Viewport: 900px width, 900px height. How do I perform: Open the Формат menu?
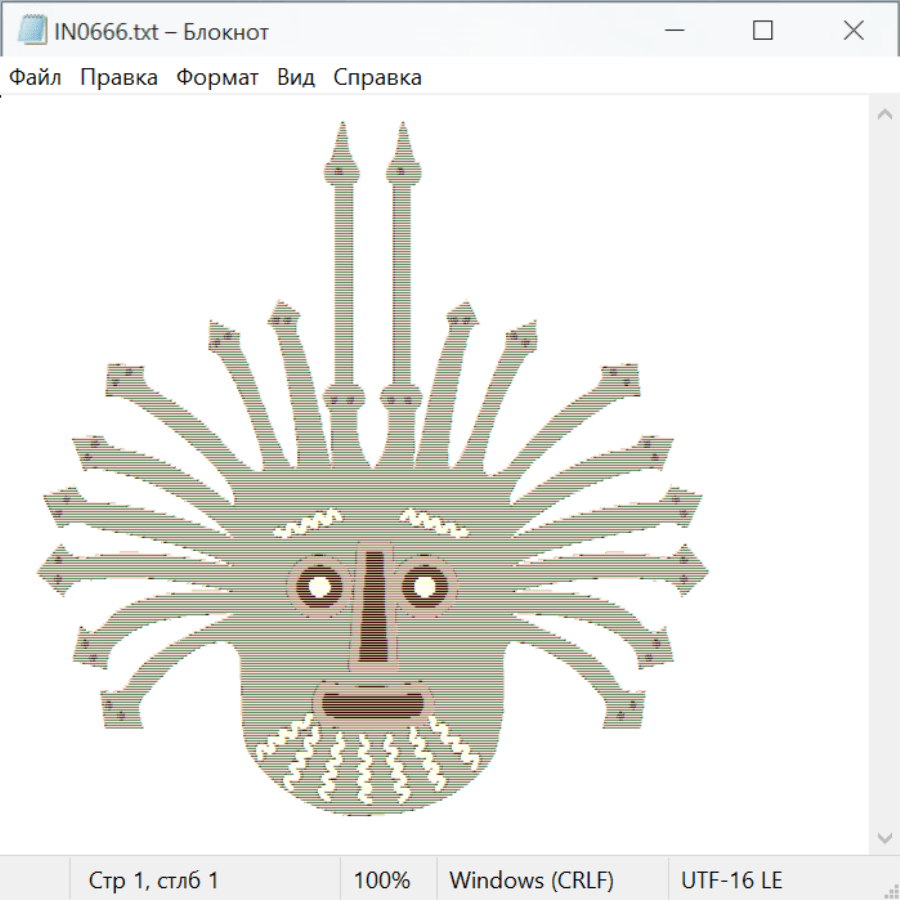(217, 78)
